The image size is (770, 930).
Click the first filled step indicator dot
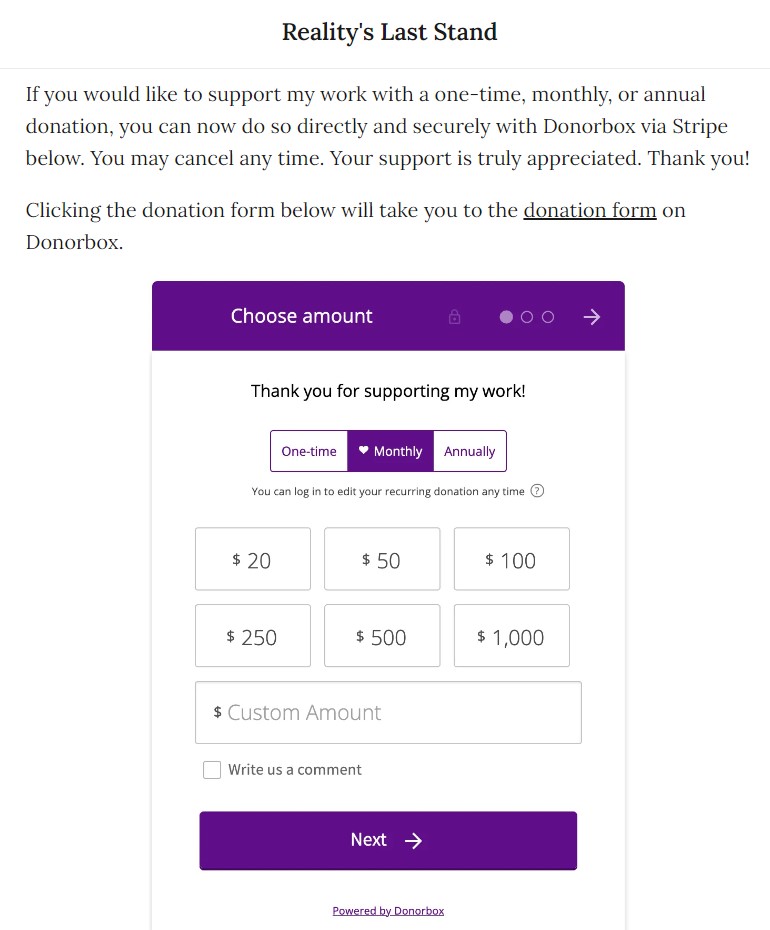coord(506,317)
